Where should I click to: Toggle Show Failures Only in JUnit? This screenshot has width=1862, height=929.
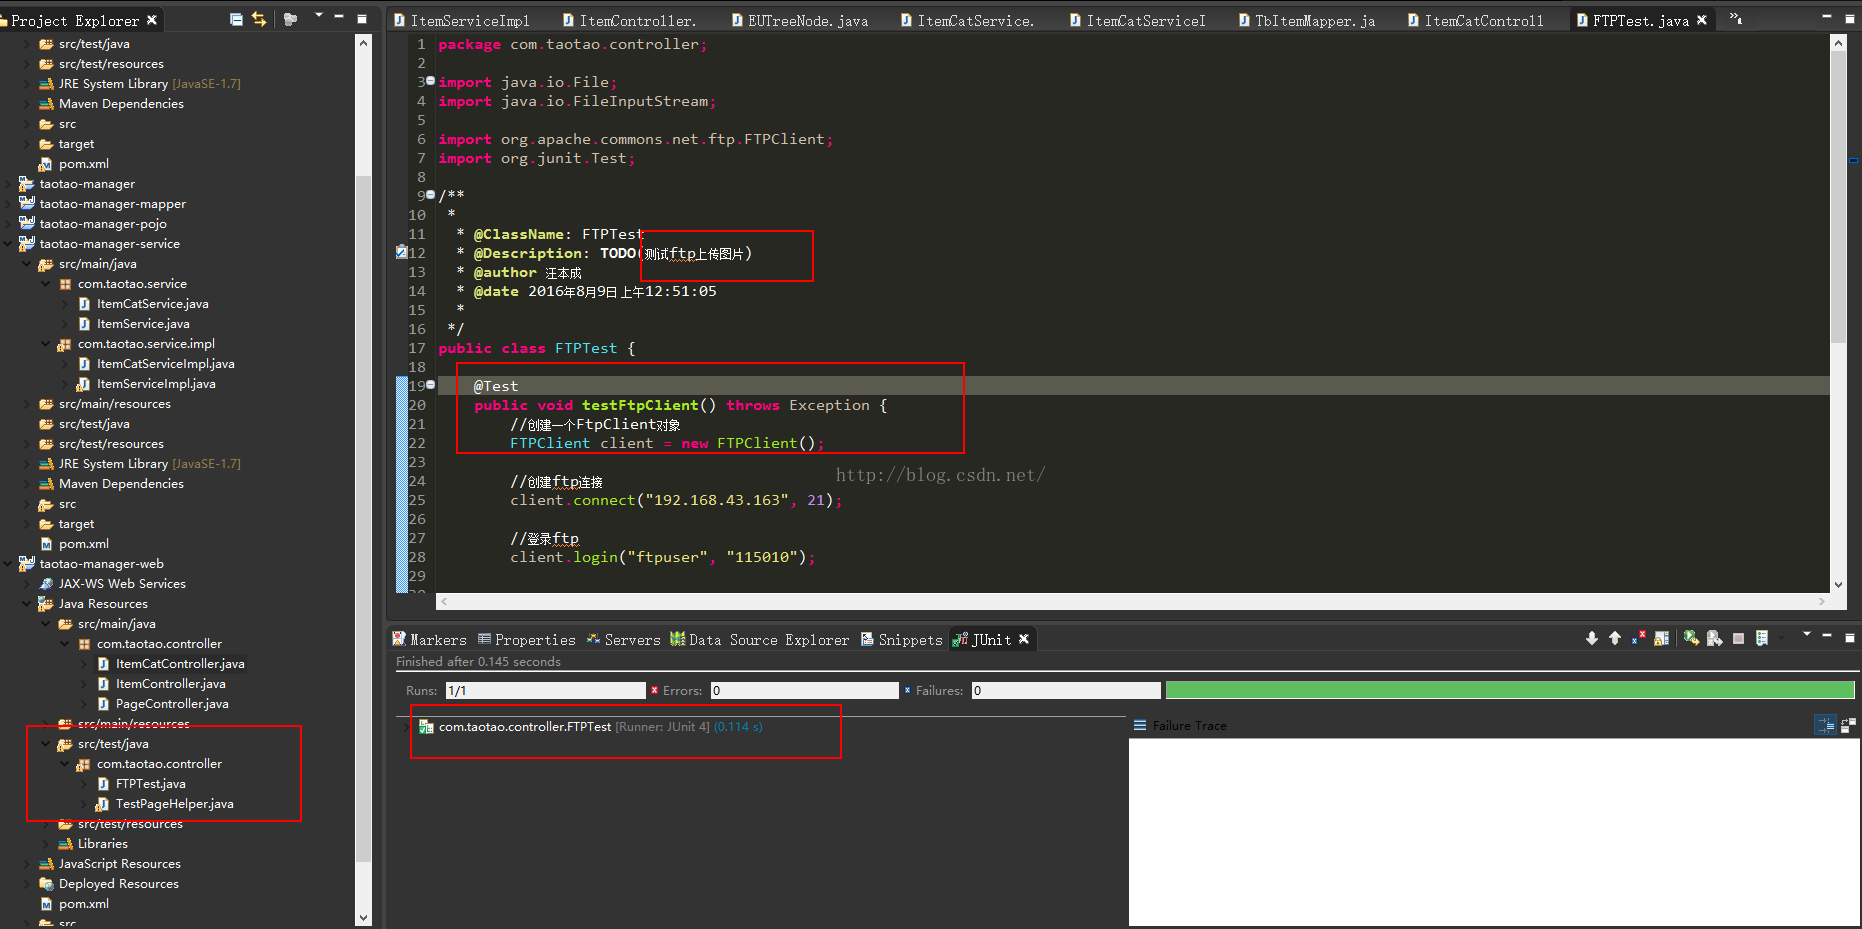coord(1638,638)
